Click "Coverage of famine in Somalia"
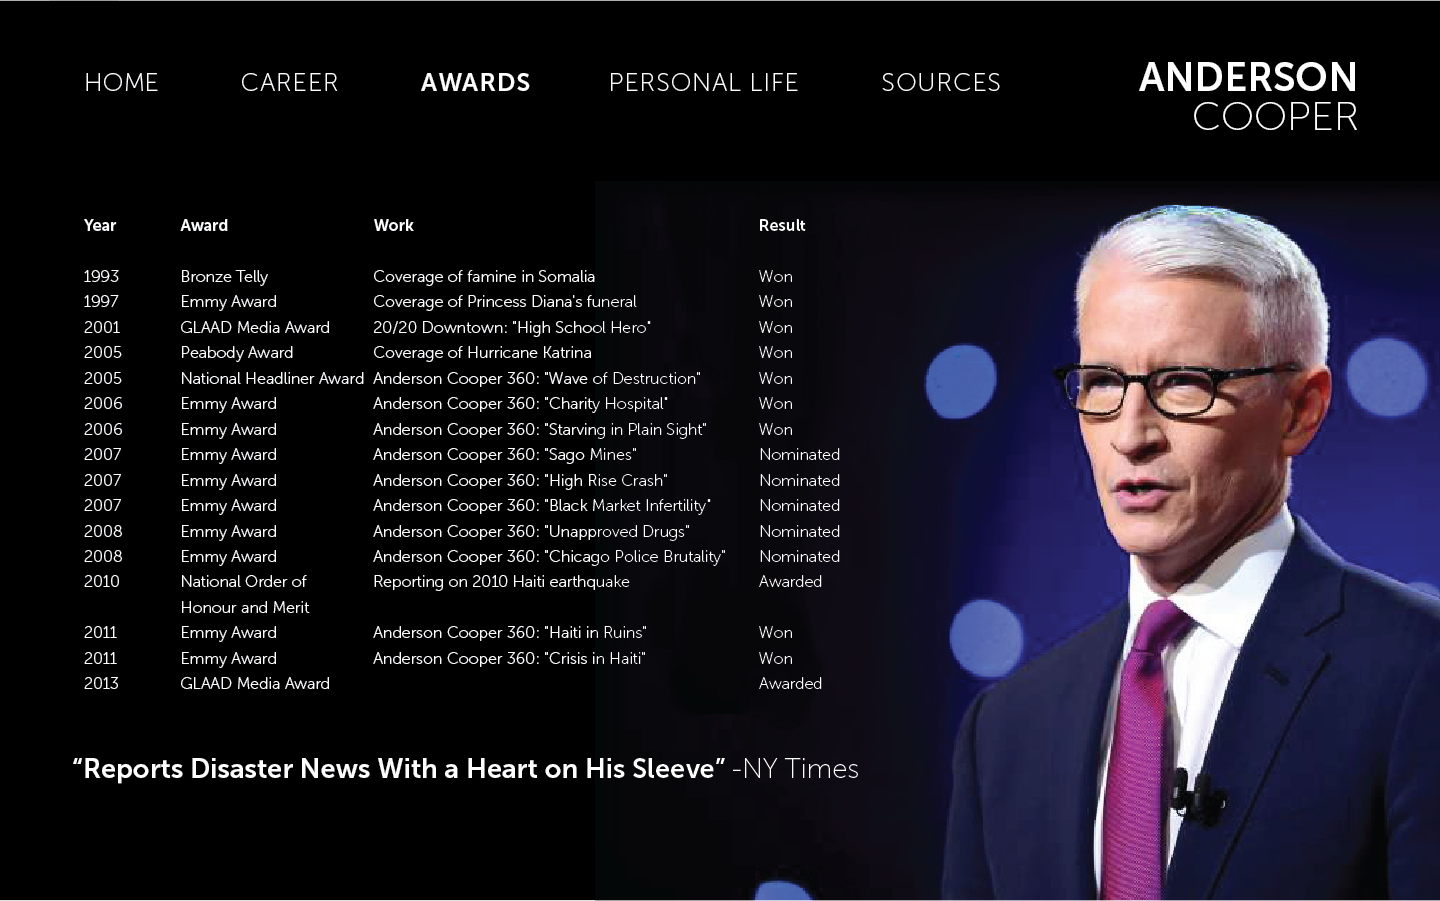 click(484, 276)
